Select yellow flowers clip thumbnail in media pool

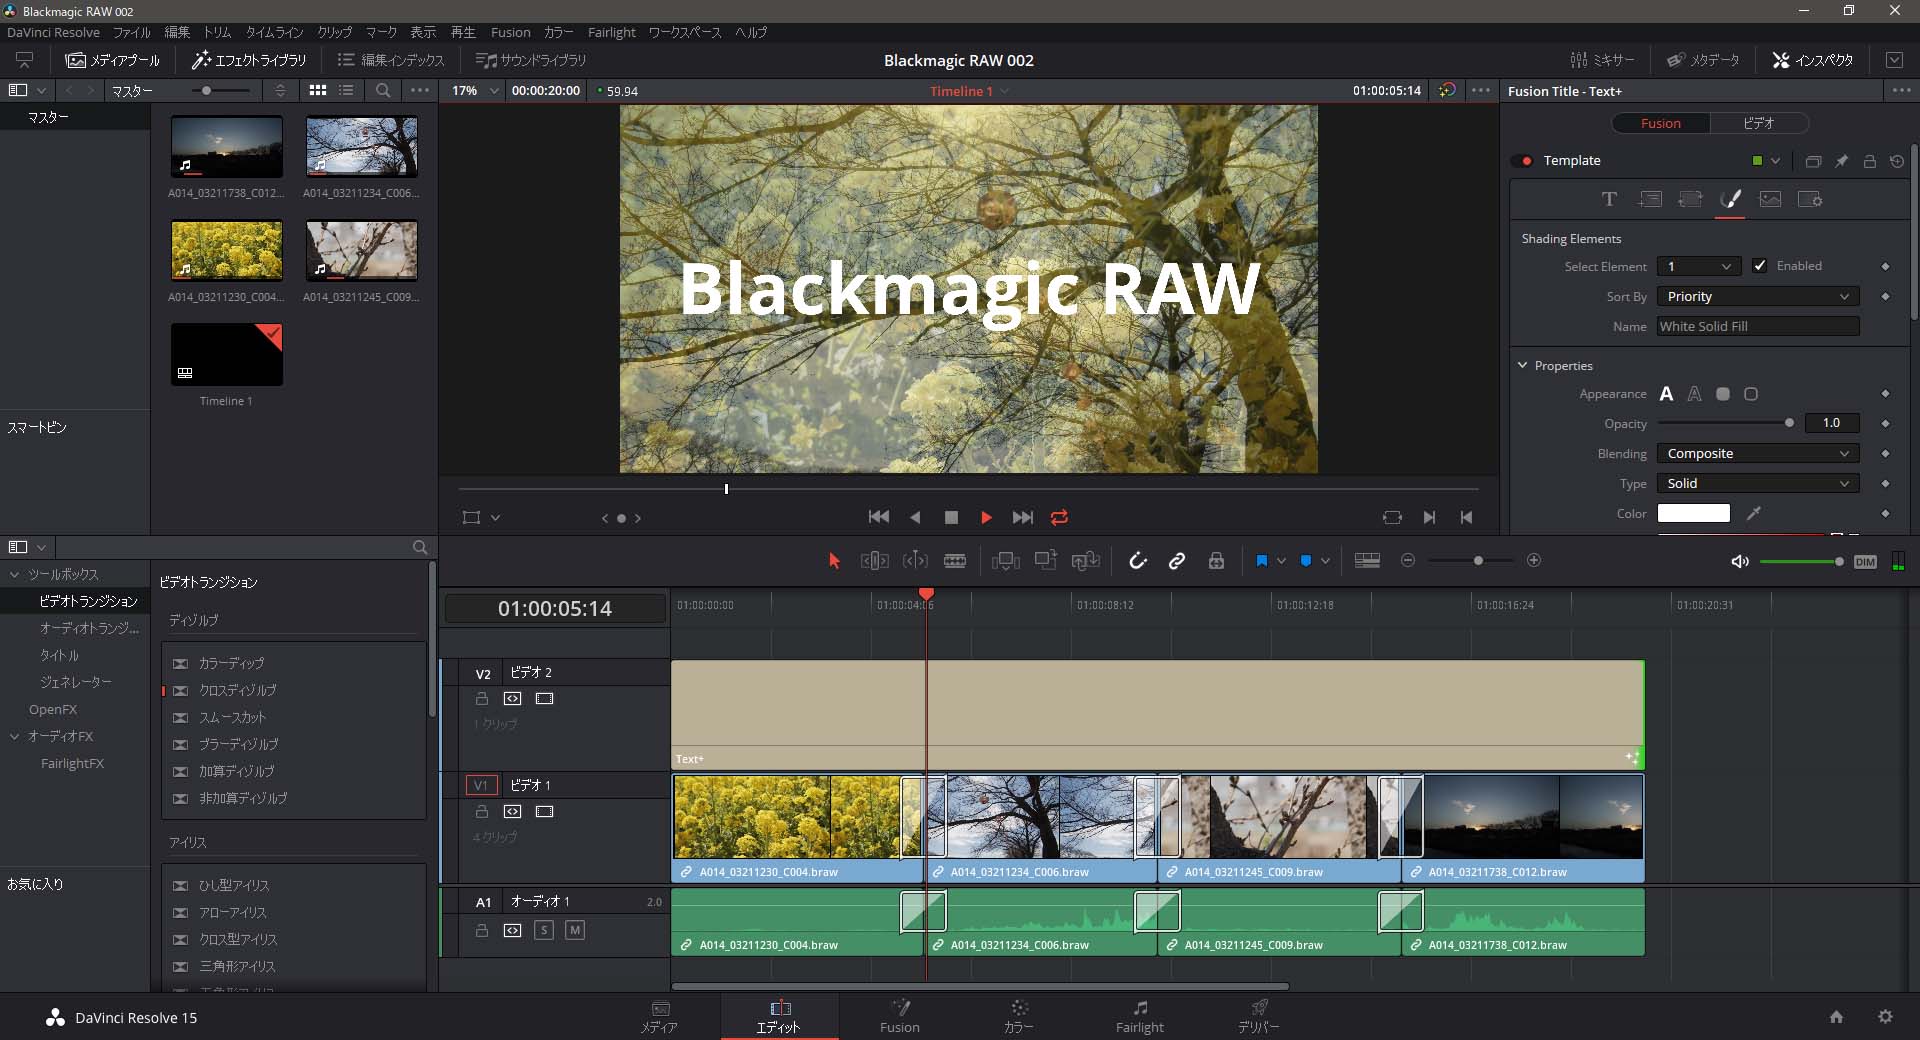(x=227, y=250)
